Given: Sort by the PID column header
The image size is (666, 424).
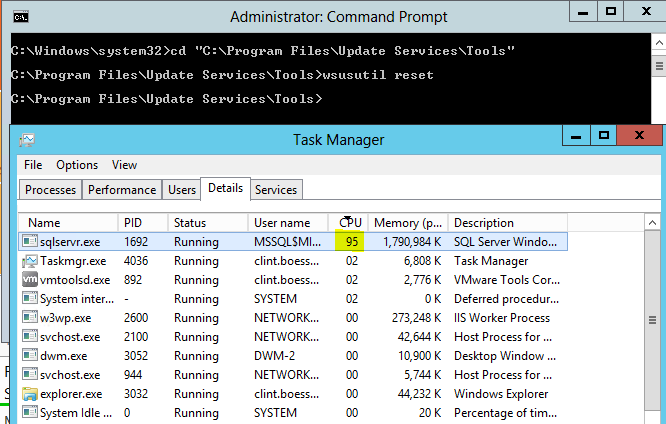Looking at the screenshot, I should 133,223.
